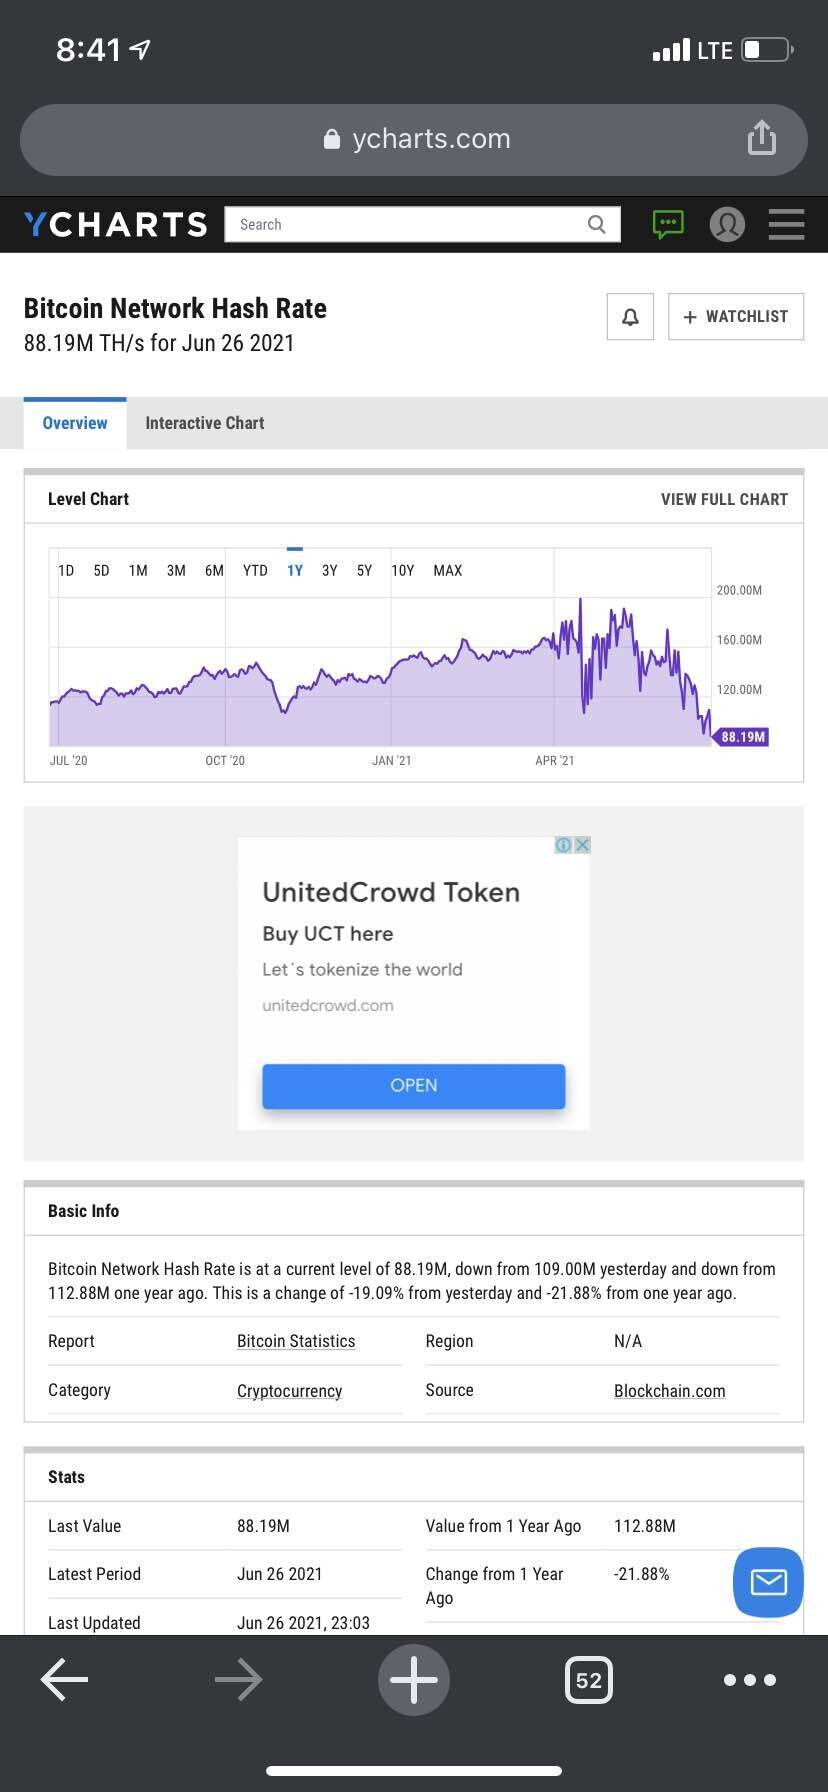Select the 3M chart range

(x=176, y=571)
